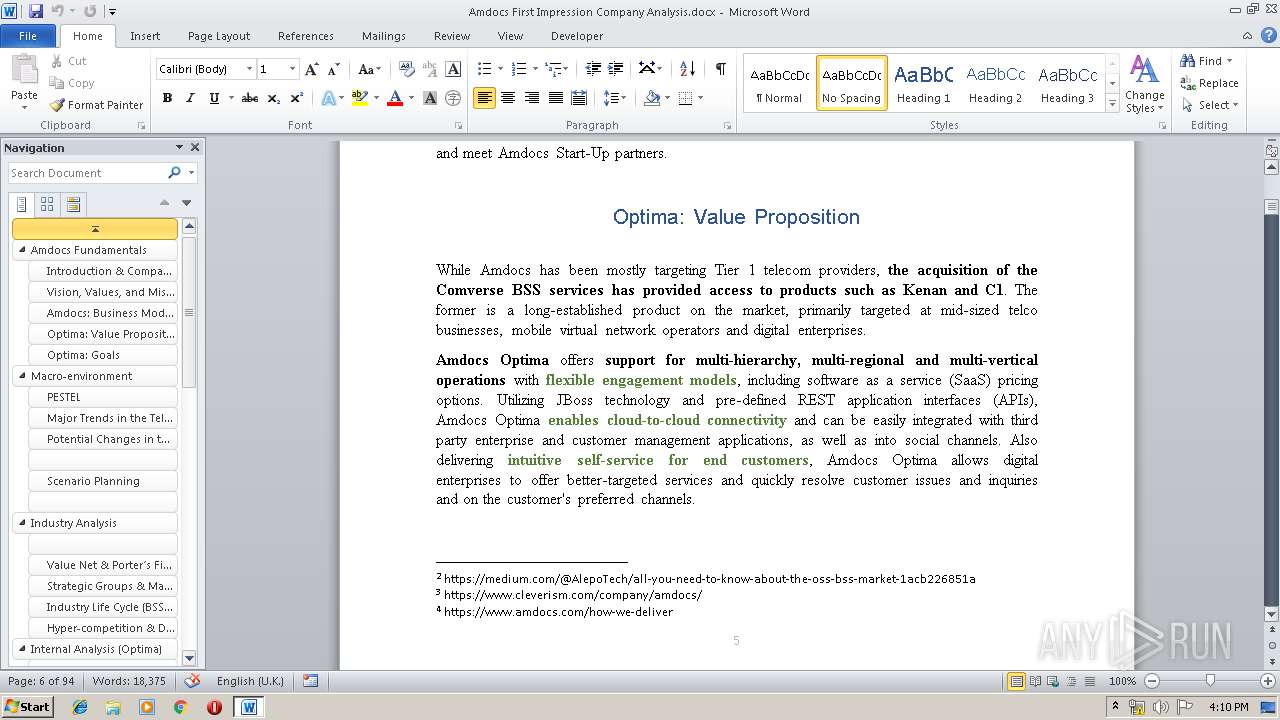Image resolution: width=1280 pixels, height=720 pixels.
Task: Apply text highlight color
Action: coord(360,98)
